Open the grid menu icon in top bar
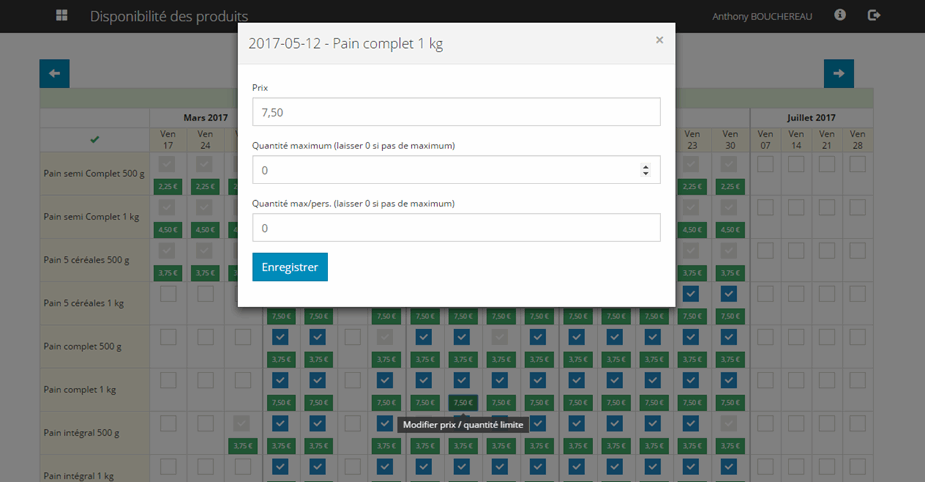Screen dimensions: 925x482 pos(62,16)
